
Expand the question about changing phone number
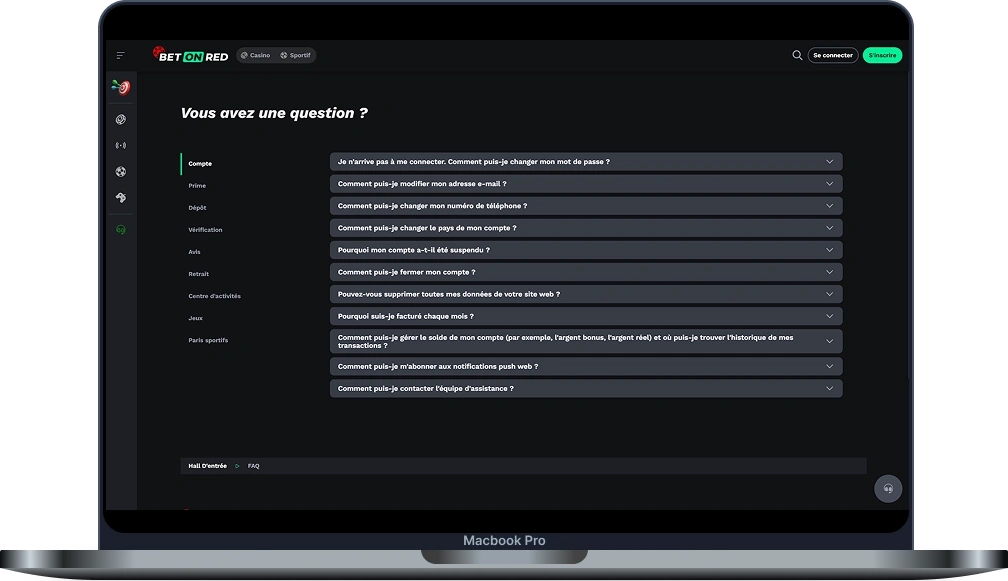[586, 205]
